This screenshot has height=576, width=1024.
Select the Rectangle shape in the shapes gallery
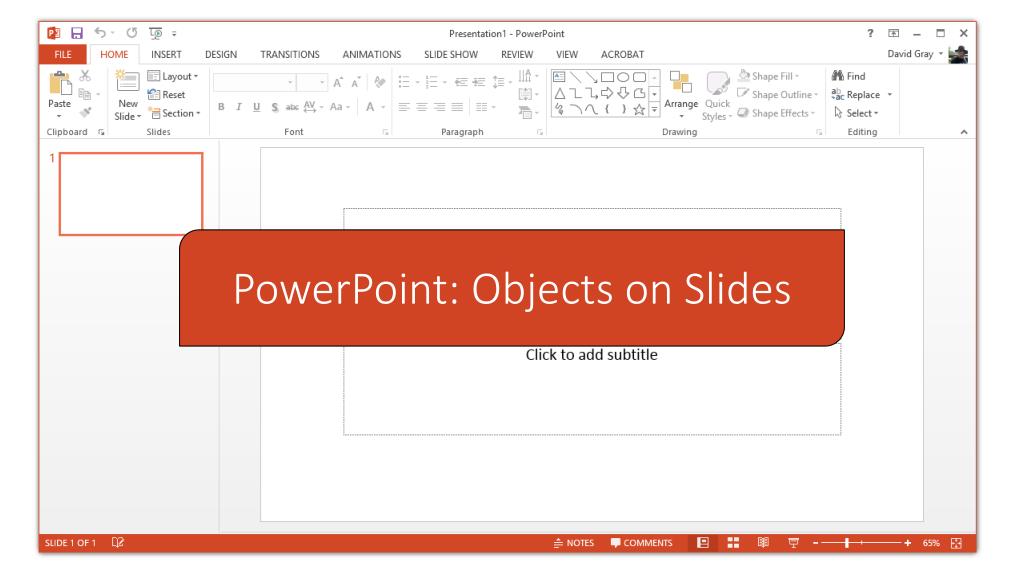coord(607,77)
